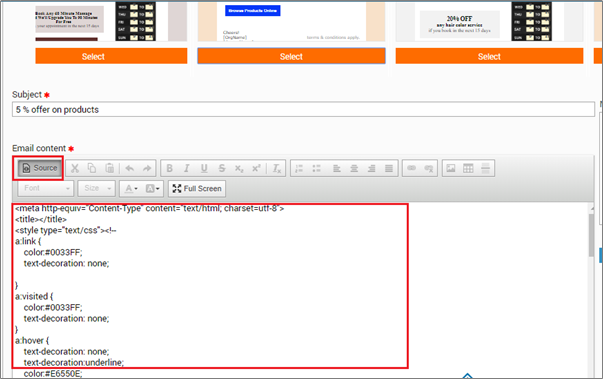
Task: Open the background color dropdown
Action: (153, 188)
